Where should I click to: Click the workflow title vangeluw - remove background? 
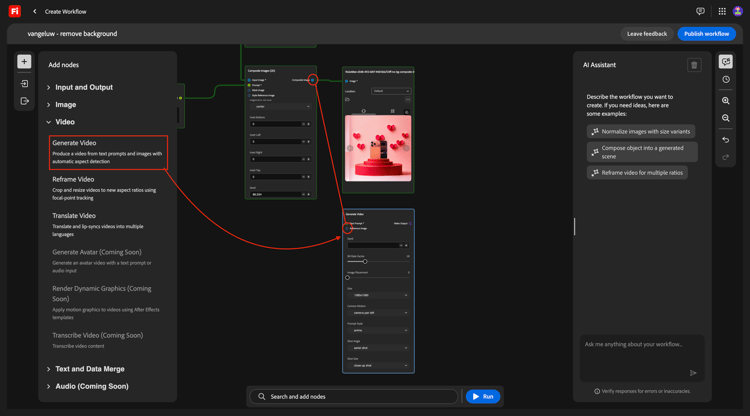[x=72, y=34]
